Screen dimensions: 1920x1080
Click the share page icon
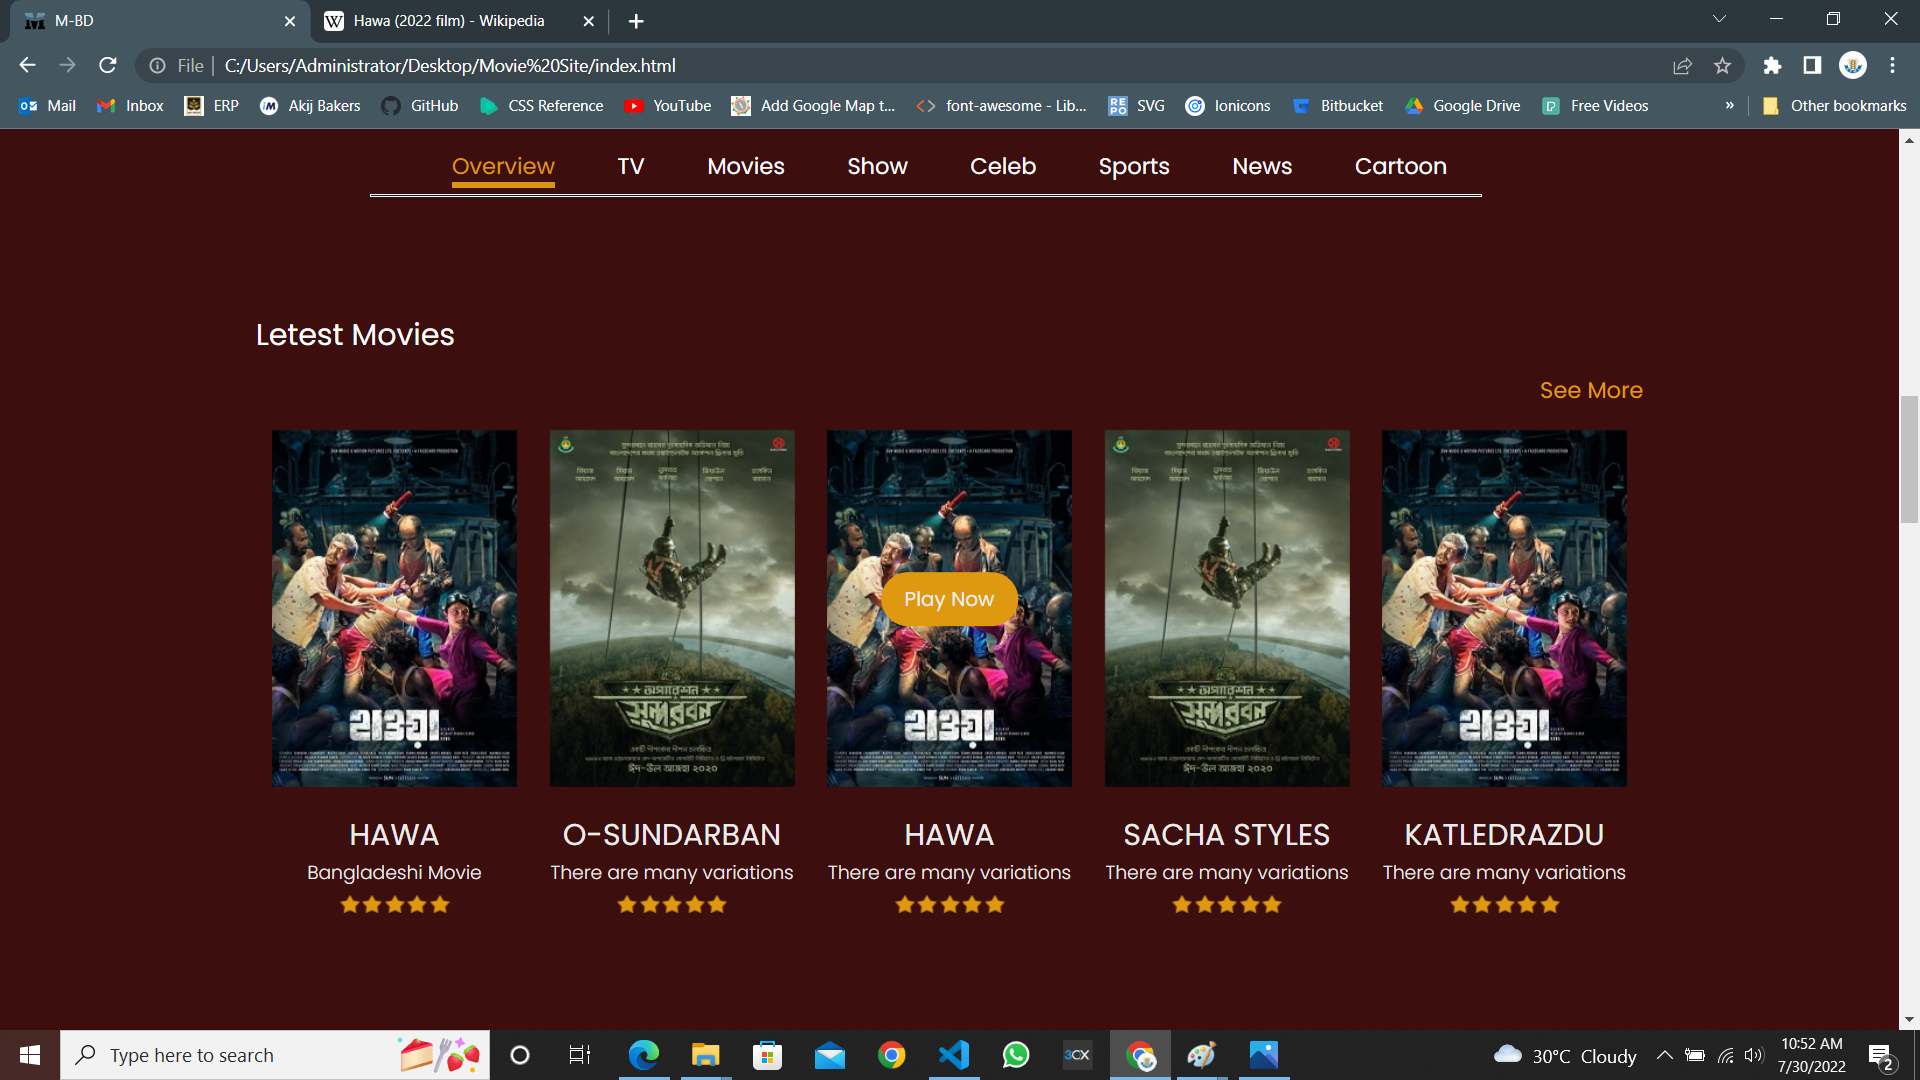pyautogui.click(x=1682, y=65)
